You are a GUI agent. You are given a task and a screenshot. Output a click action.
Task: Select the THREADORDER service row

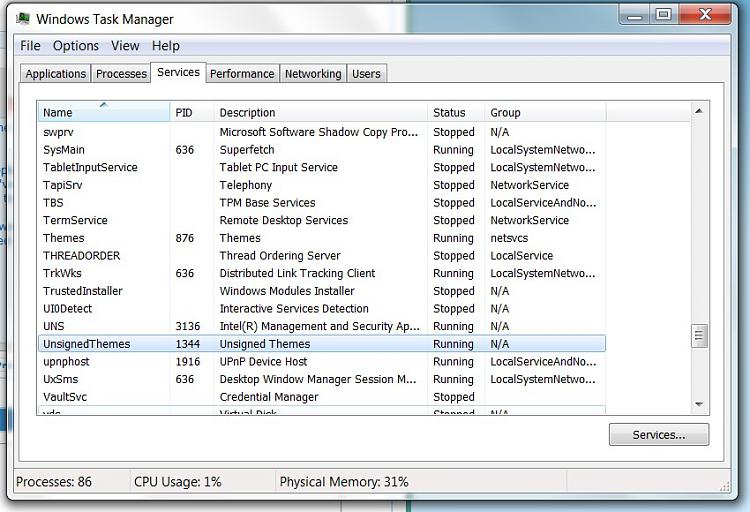click(x=321, y=256)
